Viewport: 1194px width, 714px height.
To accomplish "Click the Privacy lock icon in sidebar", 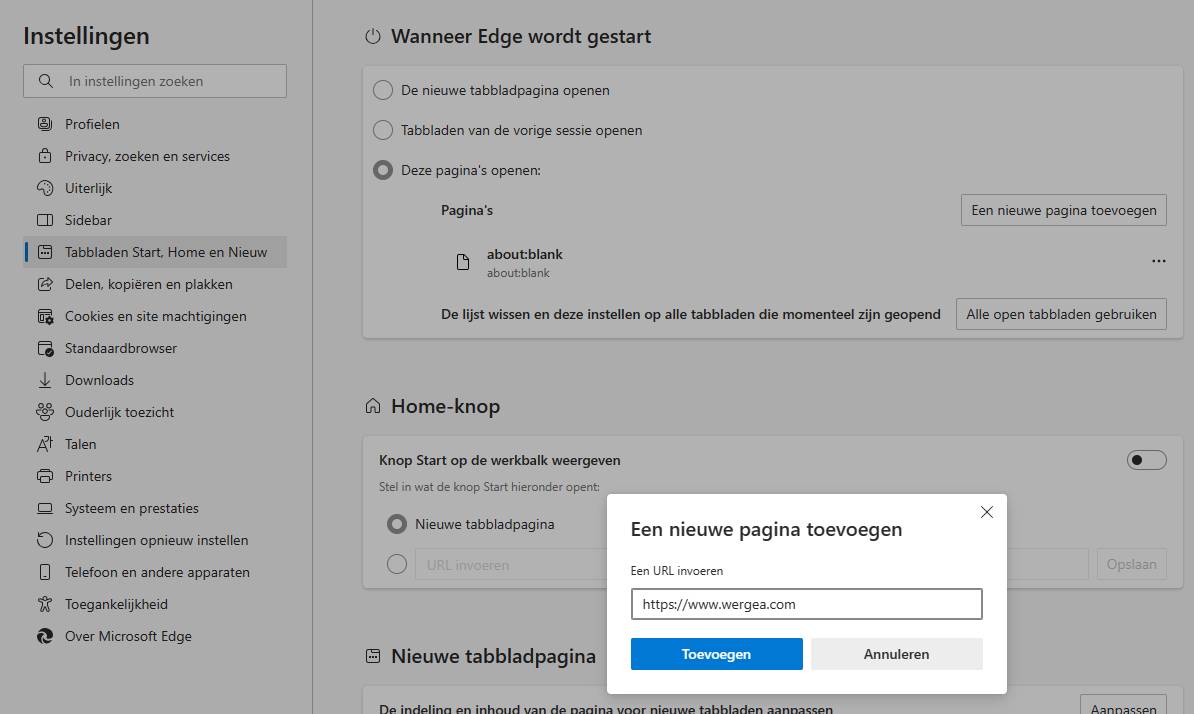I will [x=45, y=156].
